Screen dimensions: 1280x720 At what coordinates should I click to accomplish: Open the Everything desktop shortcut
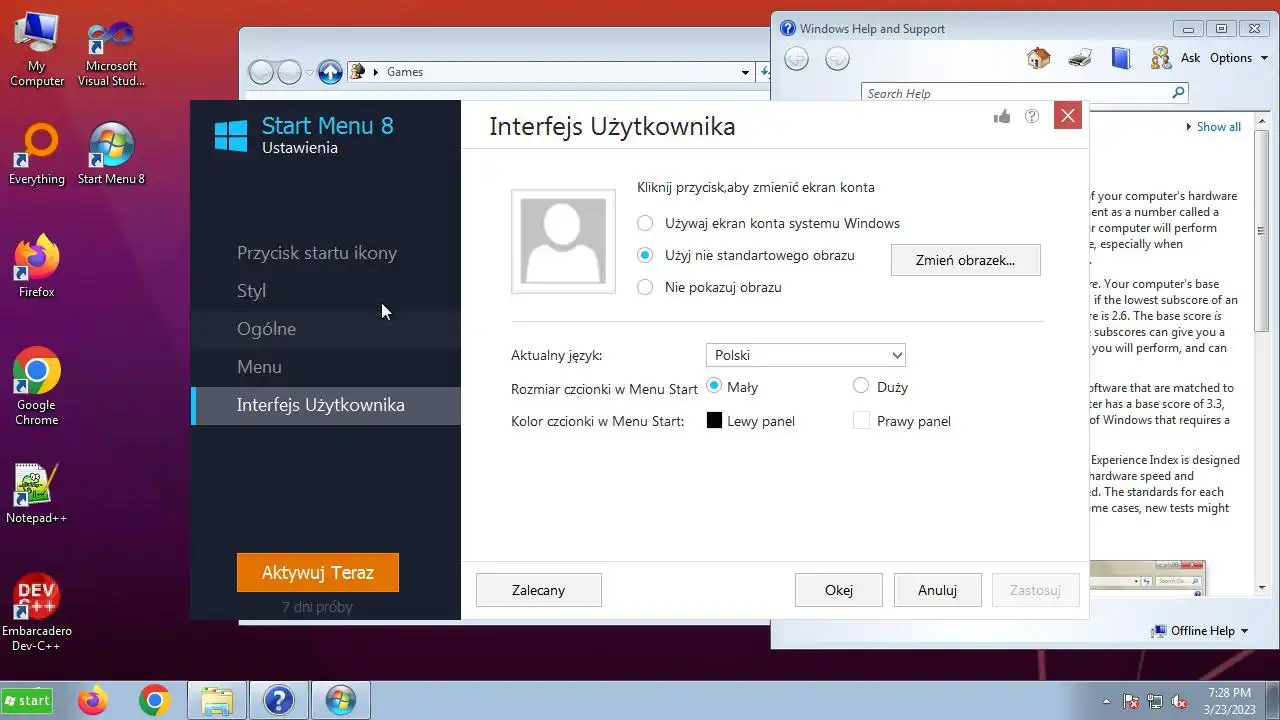pos(37,154)
